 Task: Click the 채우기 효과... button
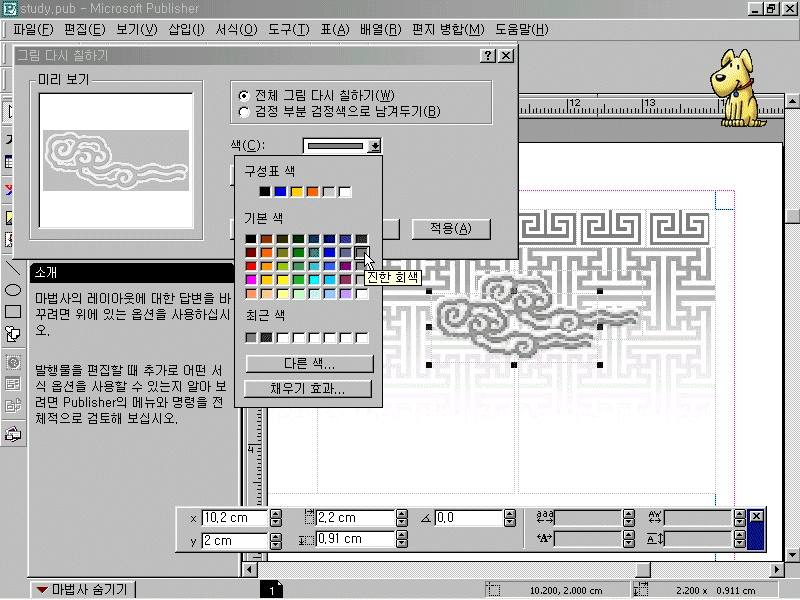pyautogui.click(x=308, y=389)
